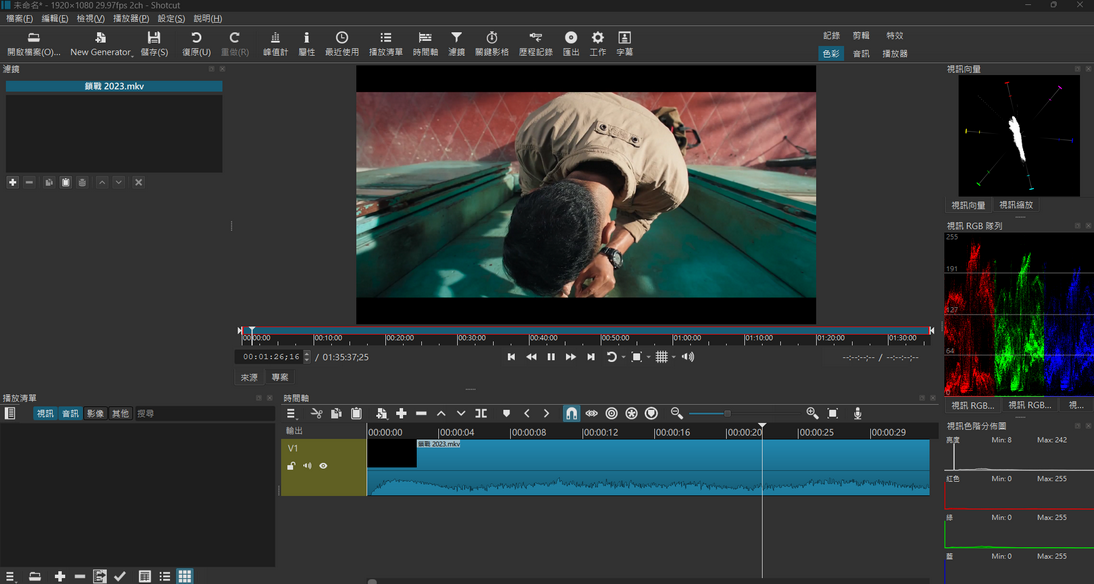Toggle ripple mode concentric-circle icon
This screenshot has width=1094, height=584.
coord(611,414)
